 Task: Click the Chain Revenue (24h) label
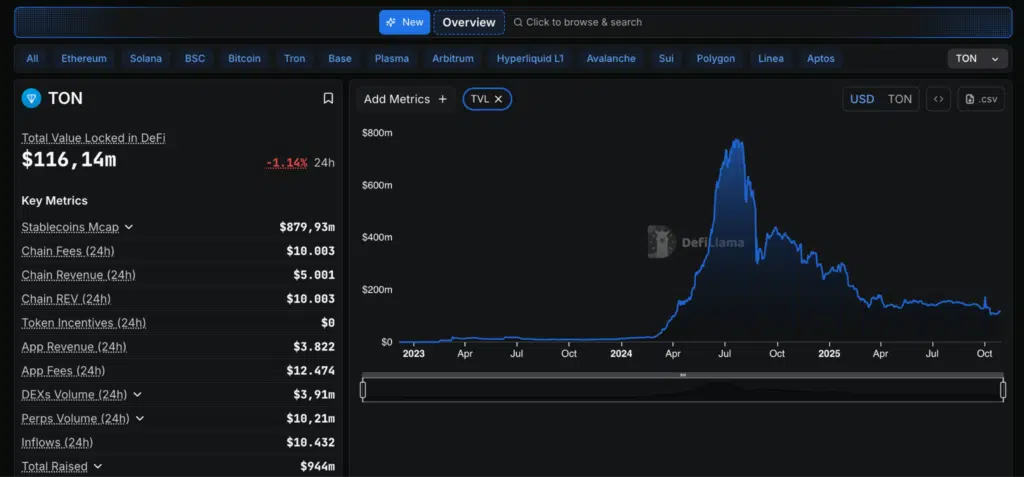coord(78,275)
